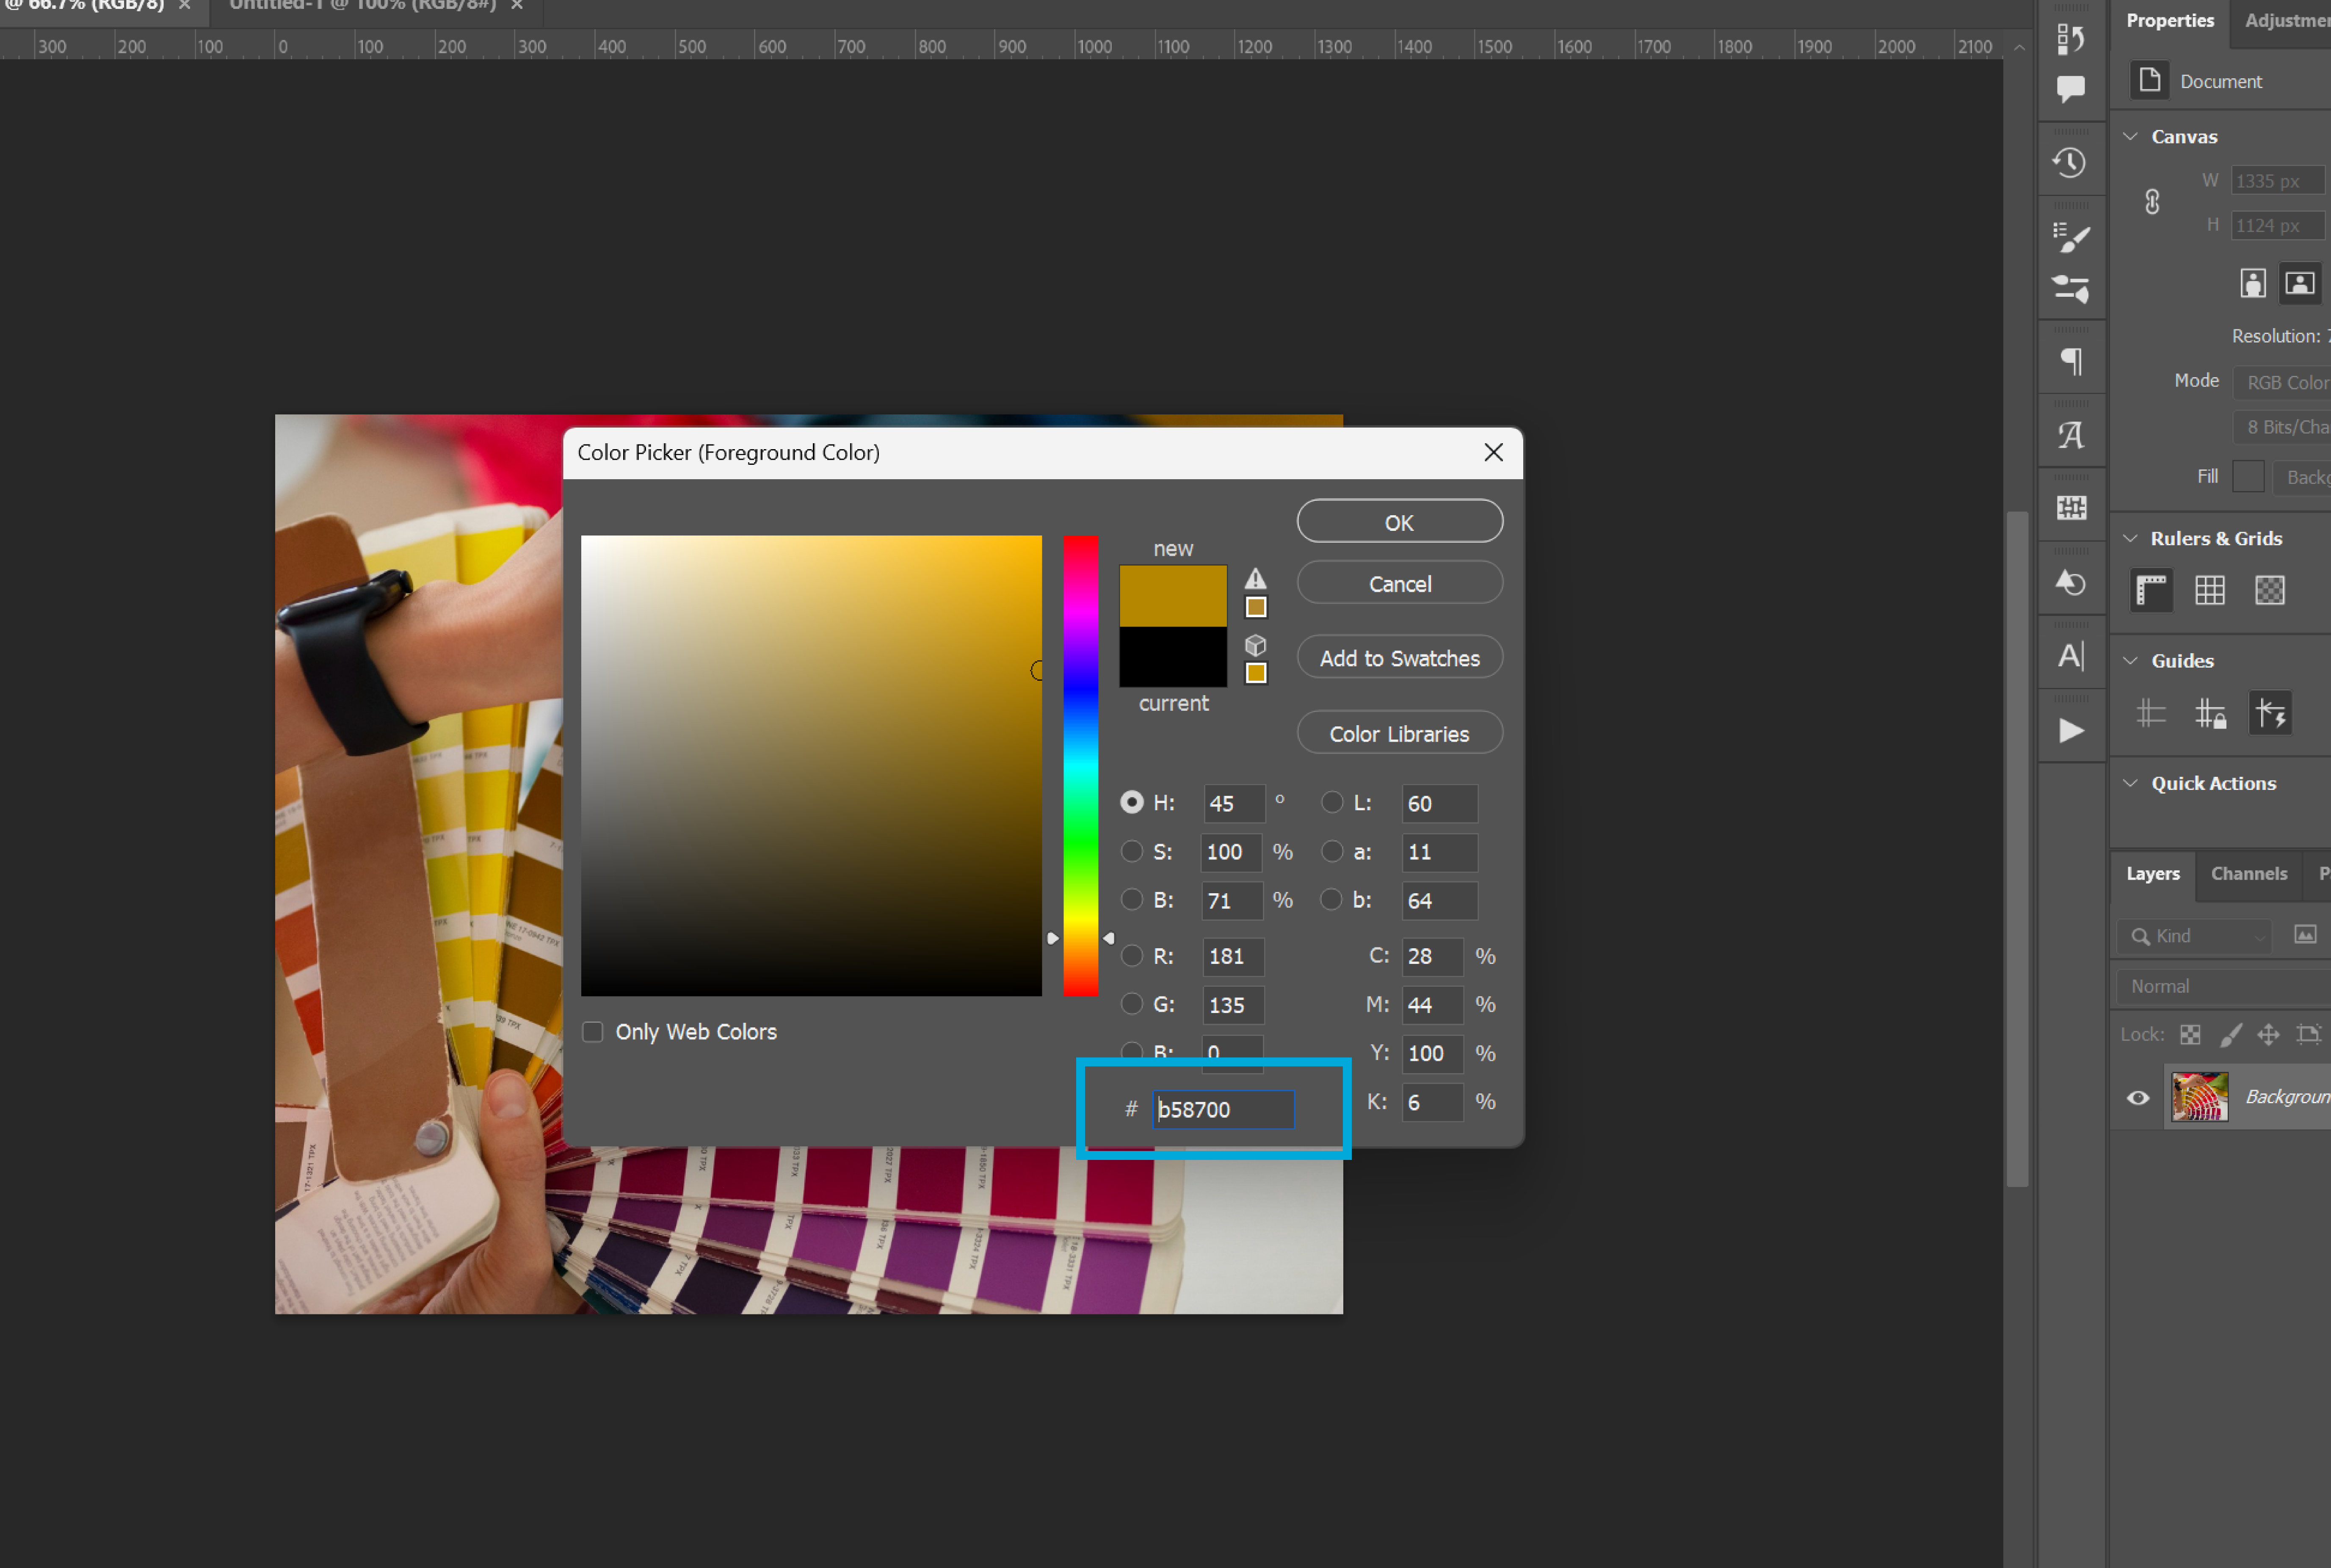The width and height of the screenshot is (2331, 1568).
Task: Click the vertical hue spectrum slider
Action: pos(1080,765)
